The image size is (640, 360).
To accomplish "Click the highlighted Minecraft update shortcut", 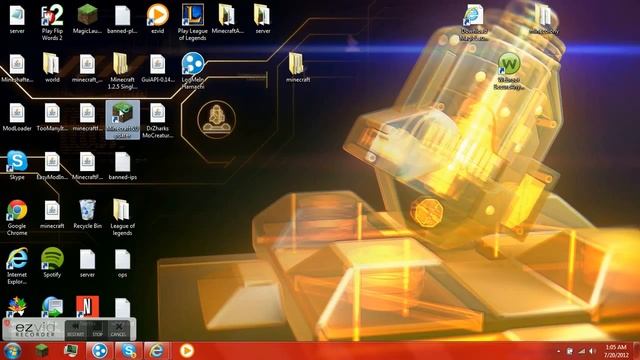I will [x=122, y=120].
